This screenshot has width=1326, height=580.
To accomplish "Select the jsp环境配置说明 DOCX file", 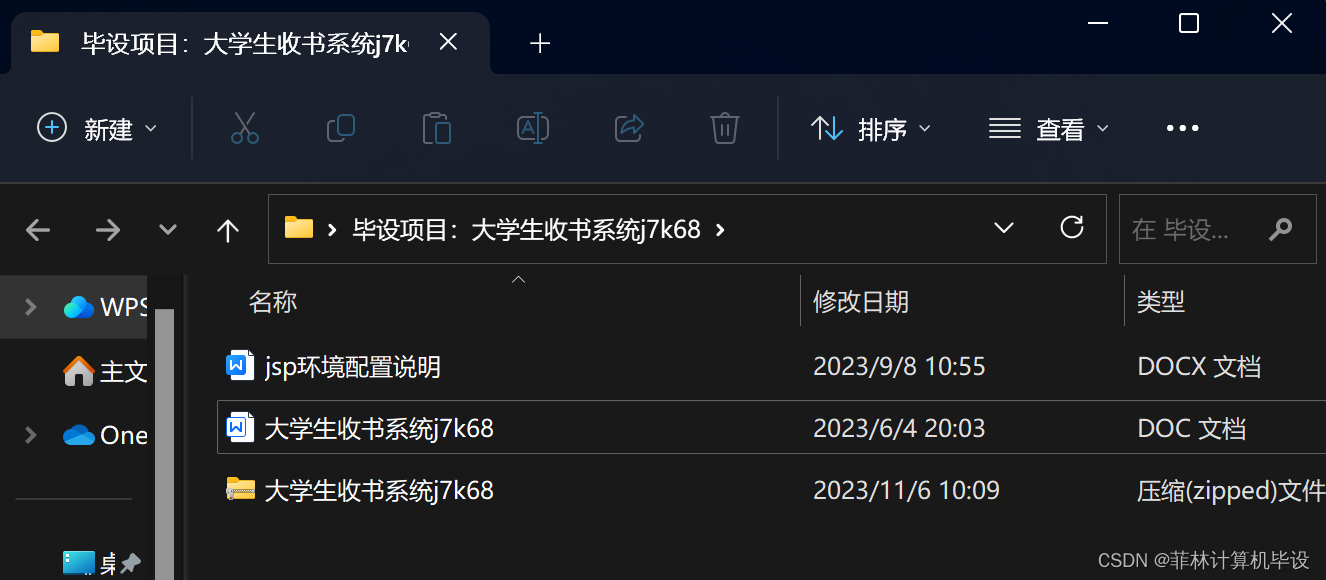I will (770, 367).
